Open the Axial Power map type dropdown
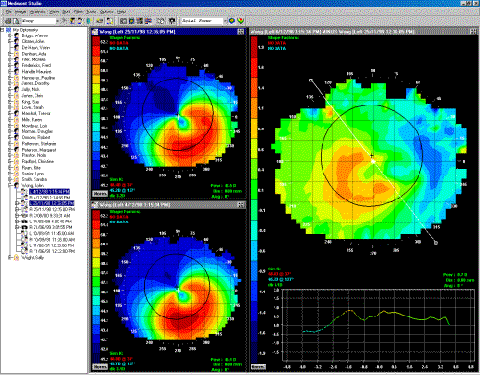Image resolution: width=480 pixels, height=375 pixels. point(225,21)
